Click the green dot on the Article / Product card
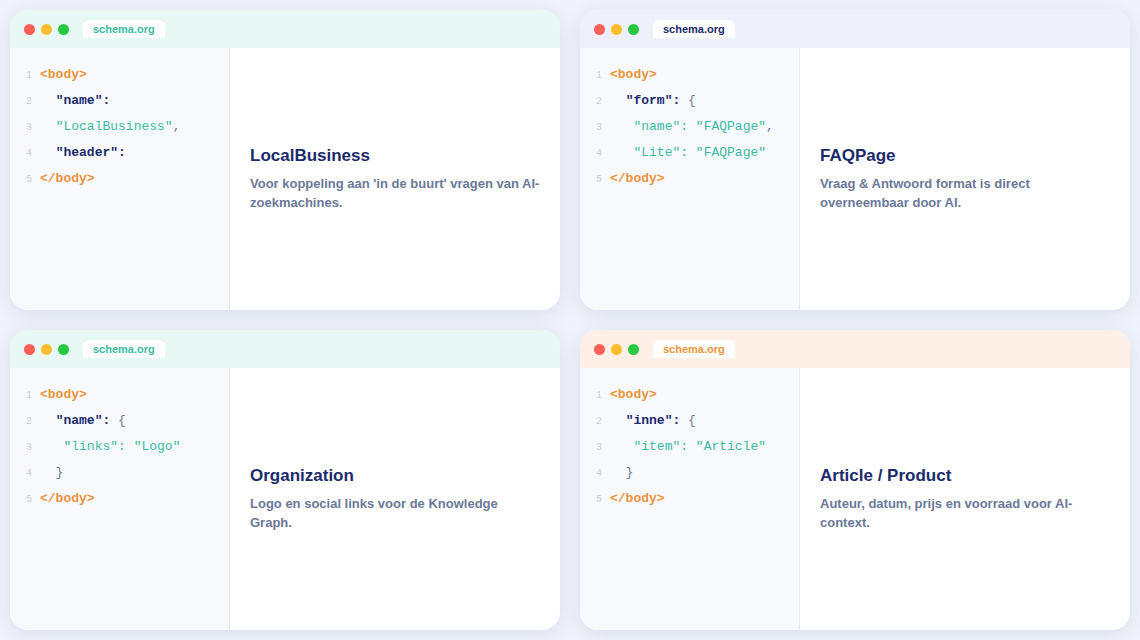Image resolution: width=1140 pixels, height=640 pixels. [x=633, y=350]
